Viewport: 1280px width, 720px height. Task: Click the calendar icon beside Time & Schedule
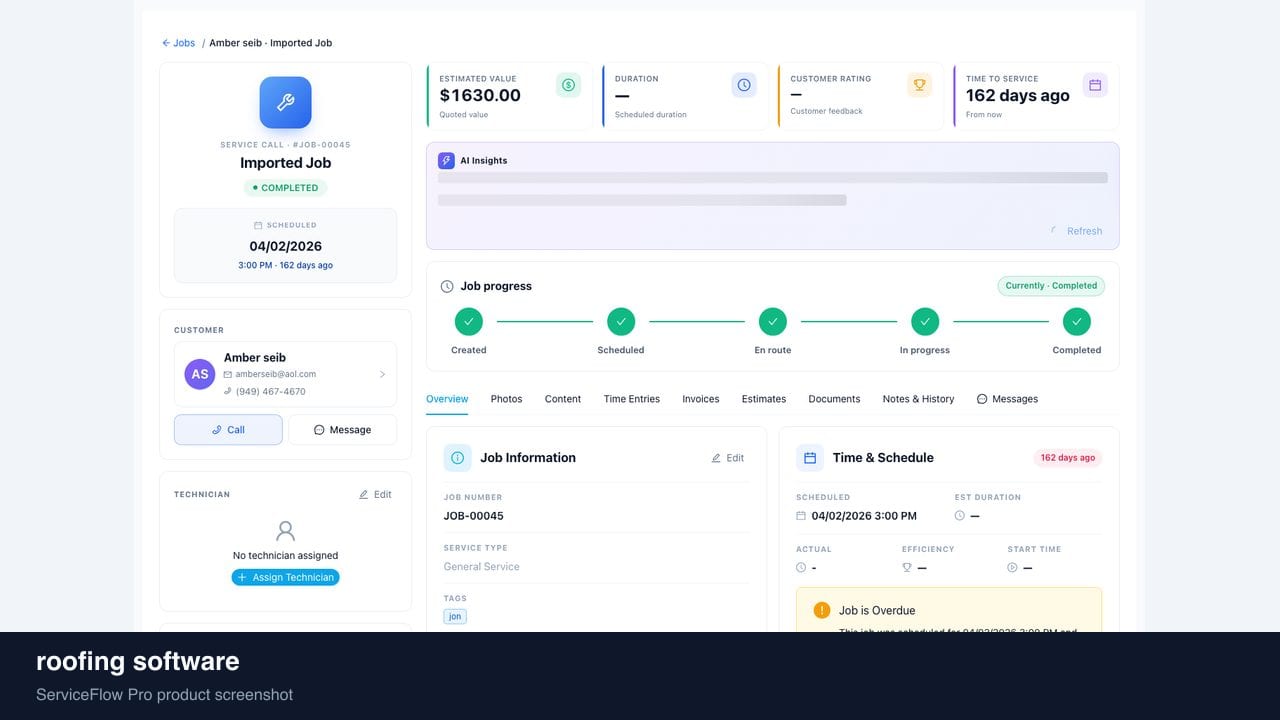[x=810, y=458]
